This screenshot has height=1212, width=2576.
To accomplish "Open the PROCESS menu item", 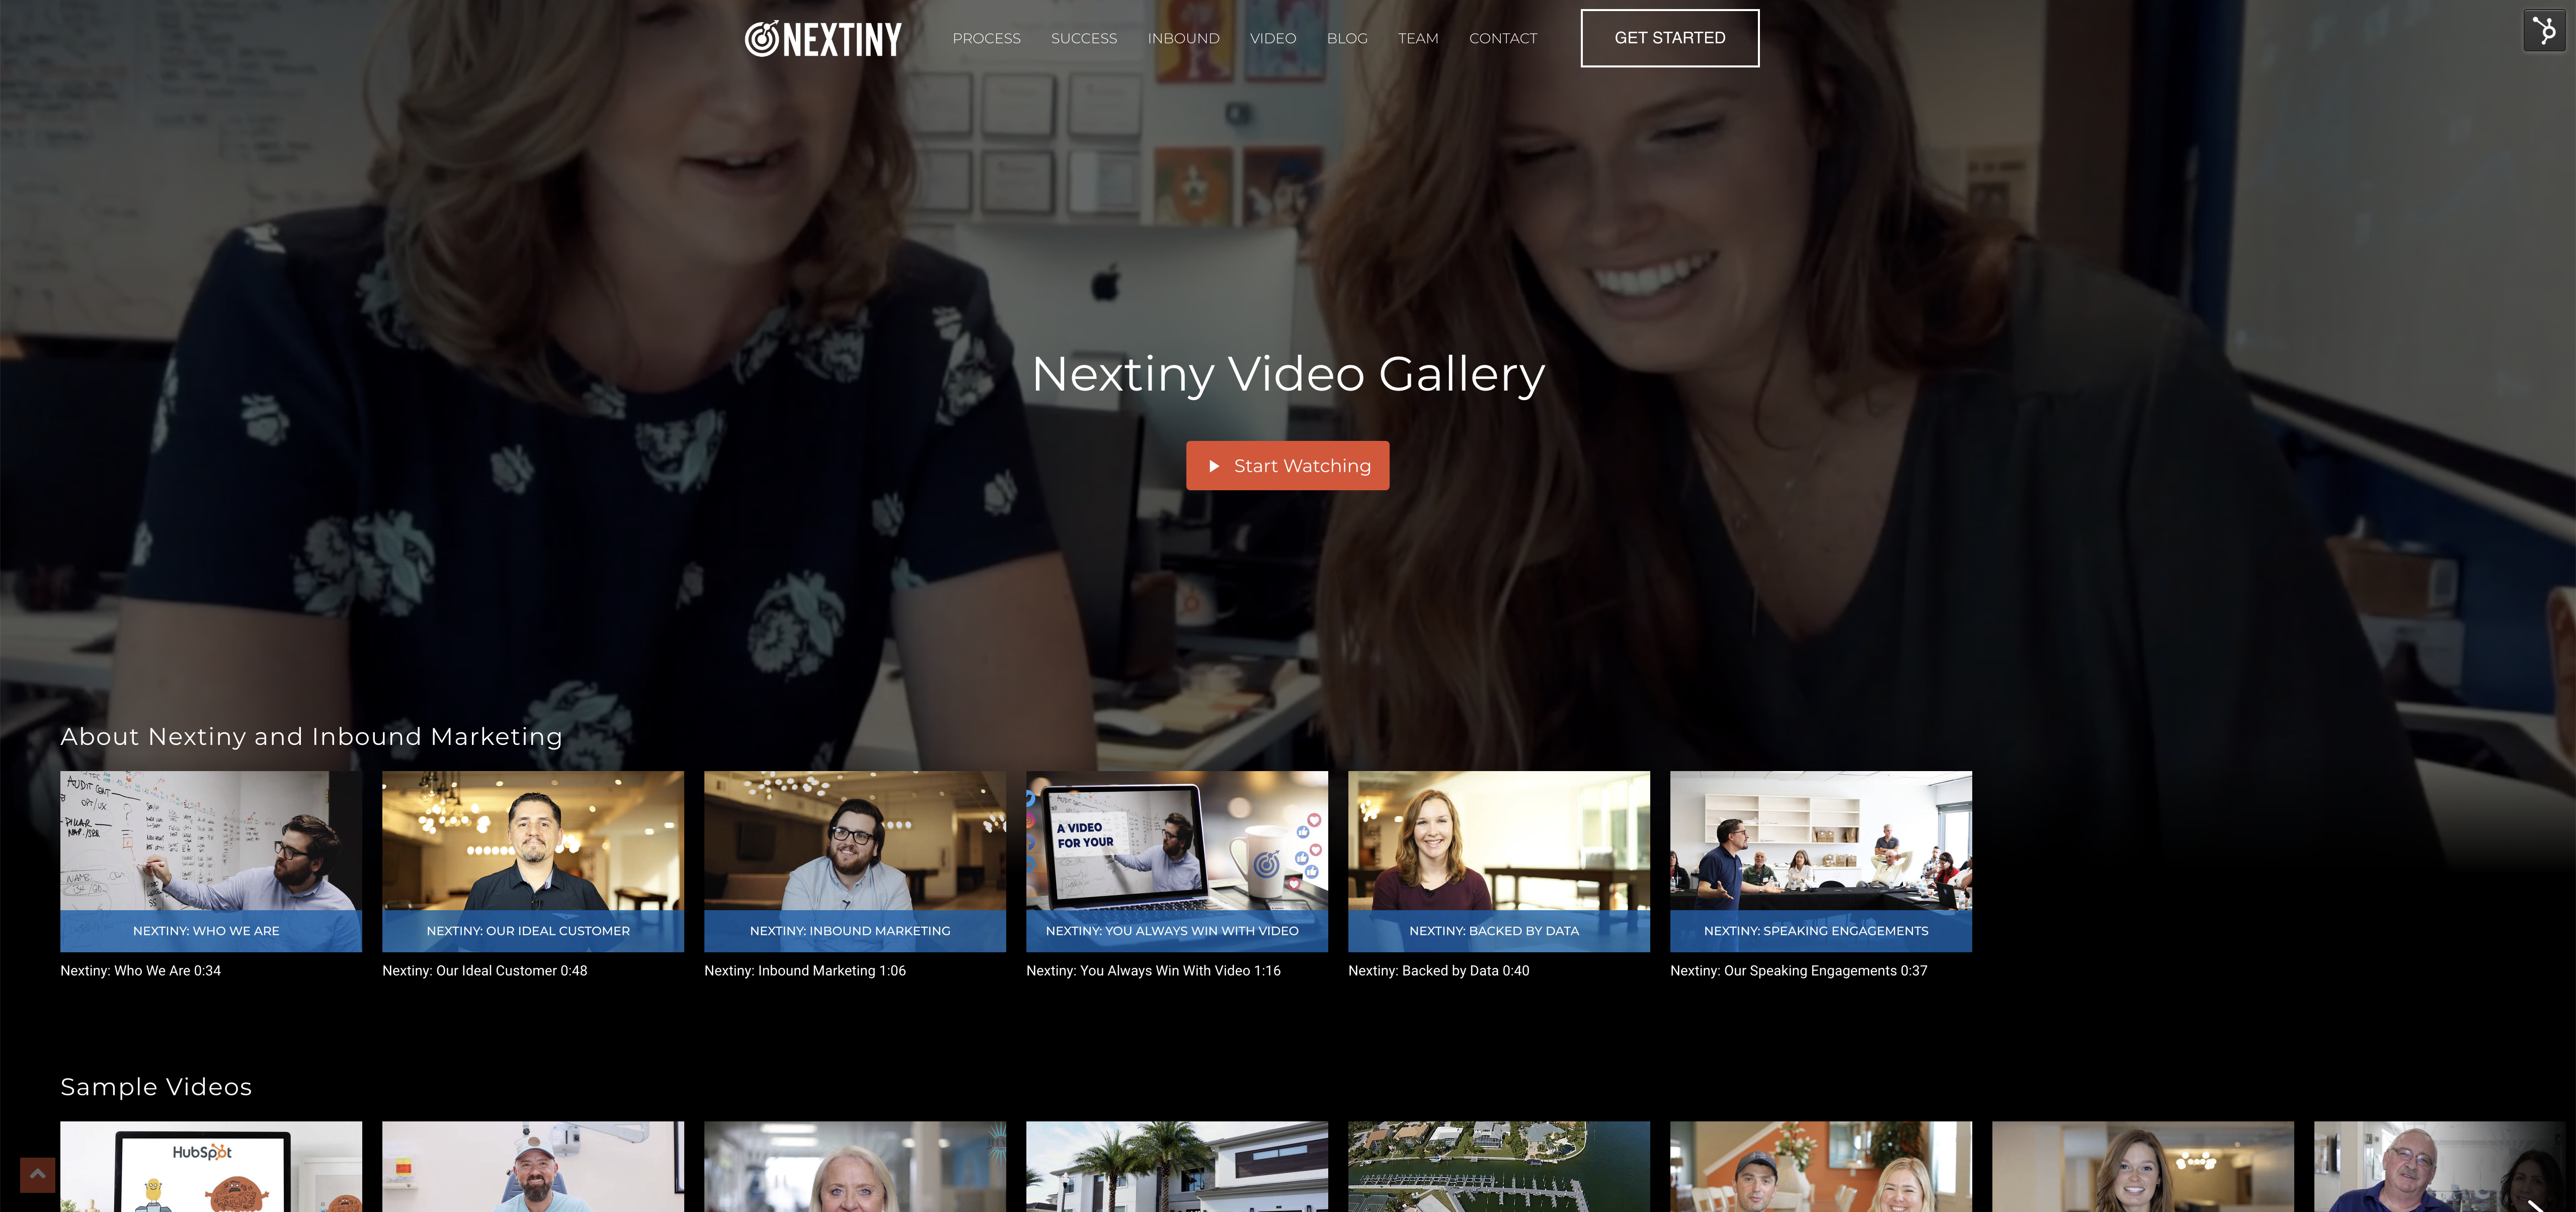I will (x=986, y=36).
